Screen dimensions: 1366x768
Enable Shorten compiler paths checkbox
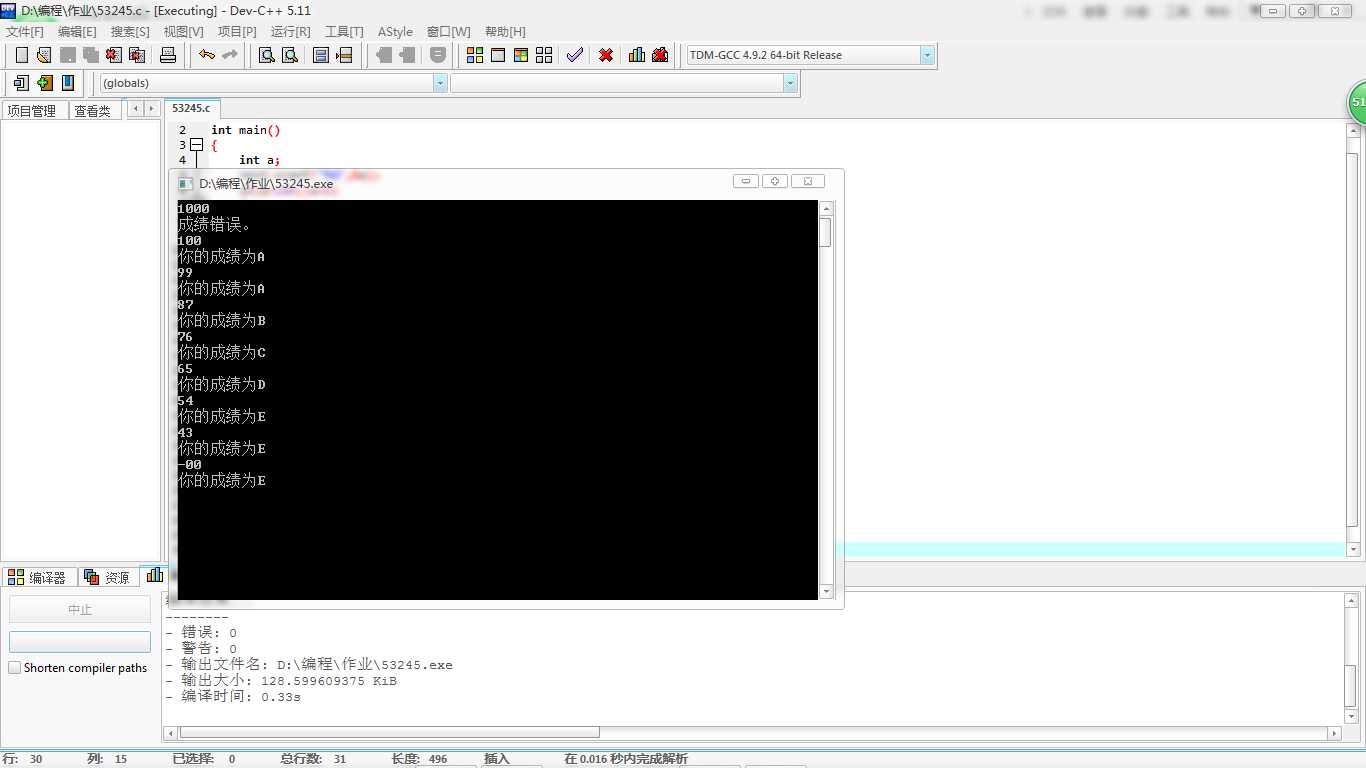[14, 667]
